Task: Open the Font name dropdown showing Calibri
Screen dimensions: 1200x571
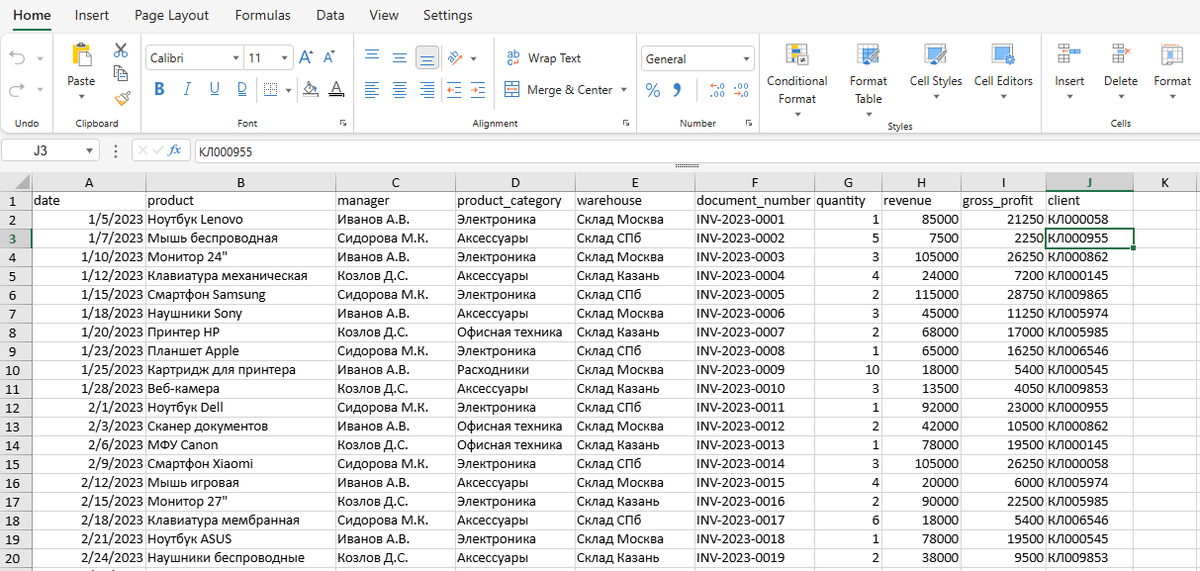Action: tap(236, 58)
